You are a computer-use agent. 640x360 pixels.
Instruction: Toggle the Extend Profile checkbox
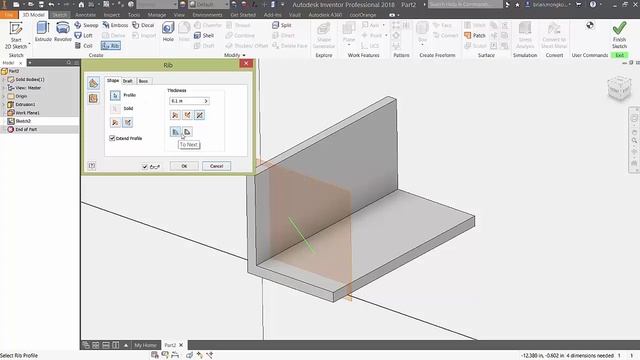pyautogui.click(x=112, y=138)
